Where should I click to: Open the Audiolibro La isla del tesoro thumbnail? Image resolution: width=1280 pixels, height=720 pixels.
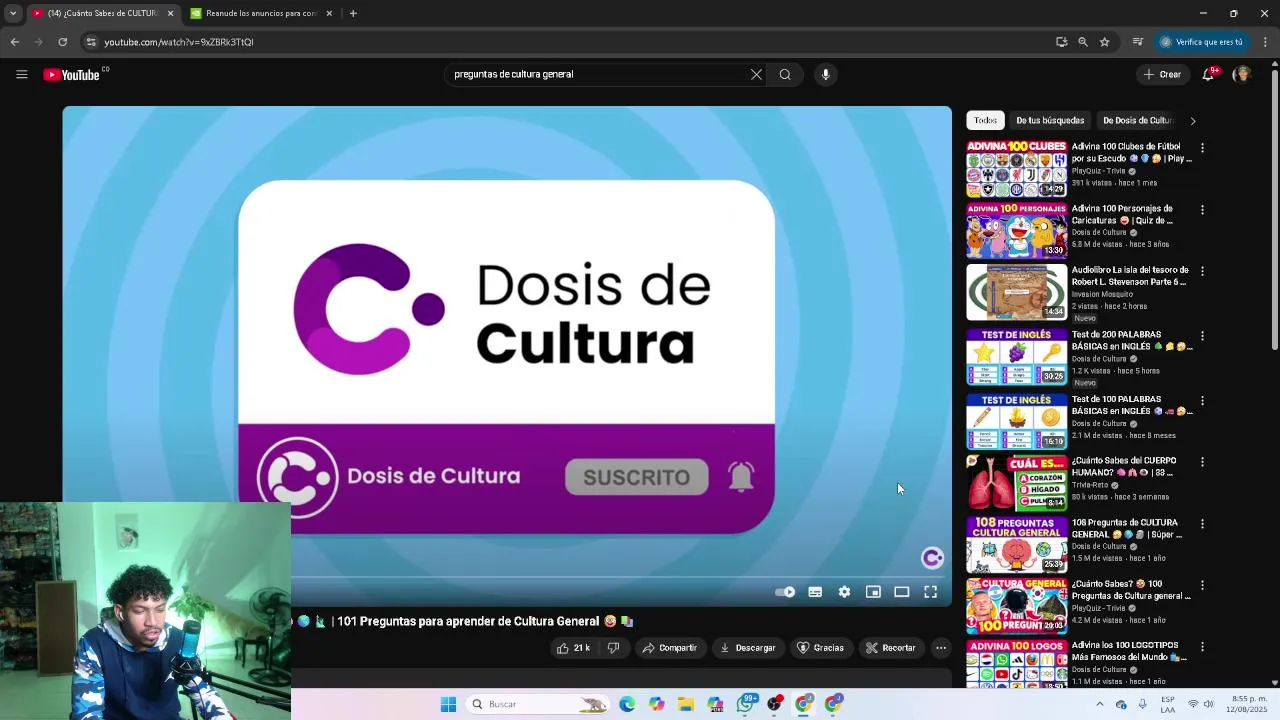1016,291
